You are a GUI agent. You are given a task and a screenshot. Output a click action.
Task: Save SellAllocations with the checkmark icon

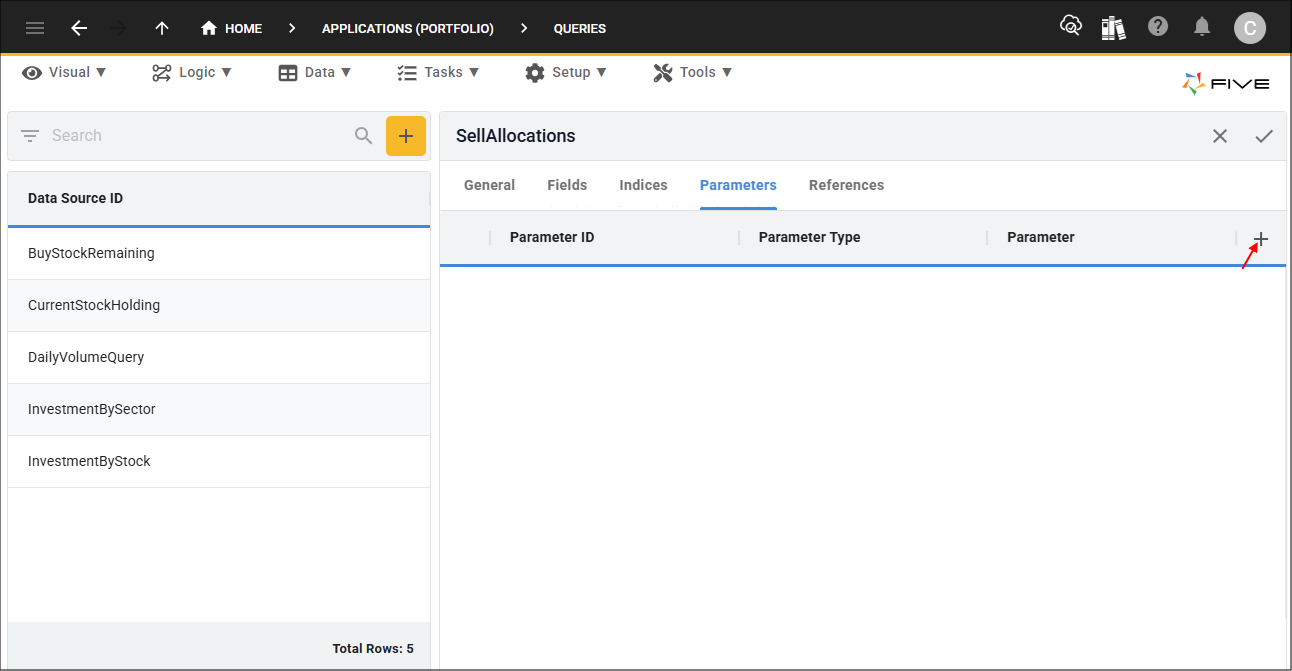[1264, 136]
